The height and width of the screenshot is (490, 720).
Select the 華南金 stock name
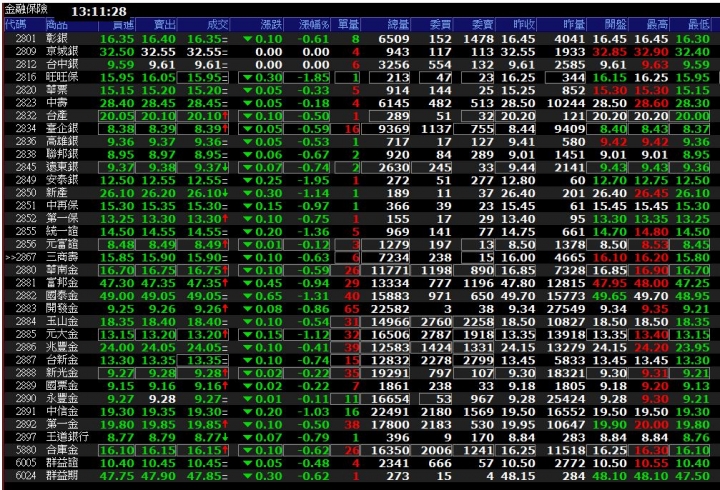[62, 270]
